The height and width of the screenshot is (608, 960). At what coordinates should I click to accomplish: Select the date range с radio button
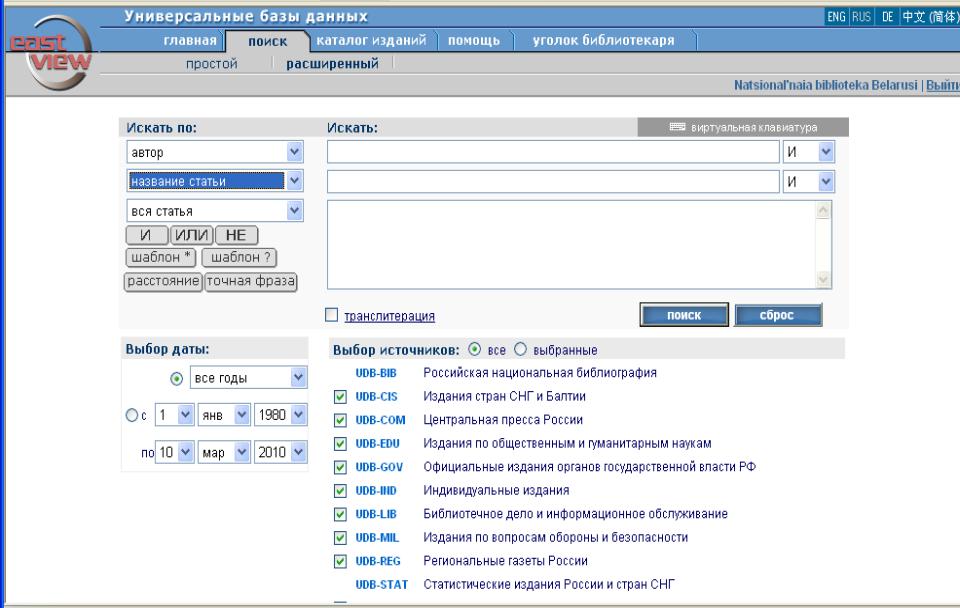point(131,415)
